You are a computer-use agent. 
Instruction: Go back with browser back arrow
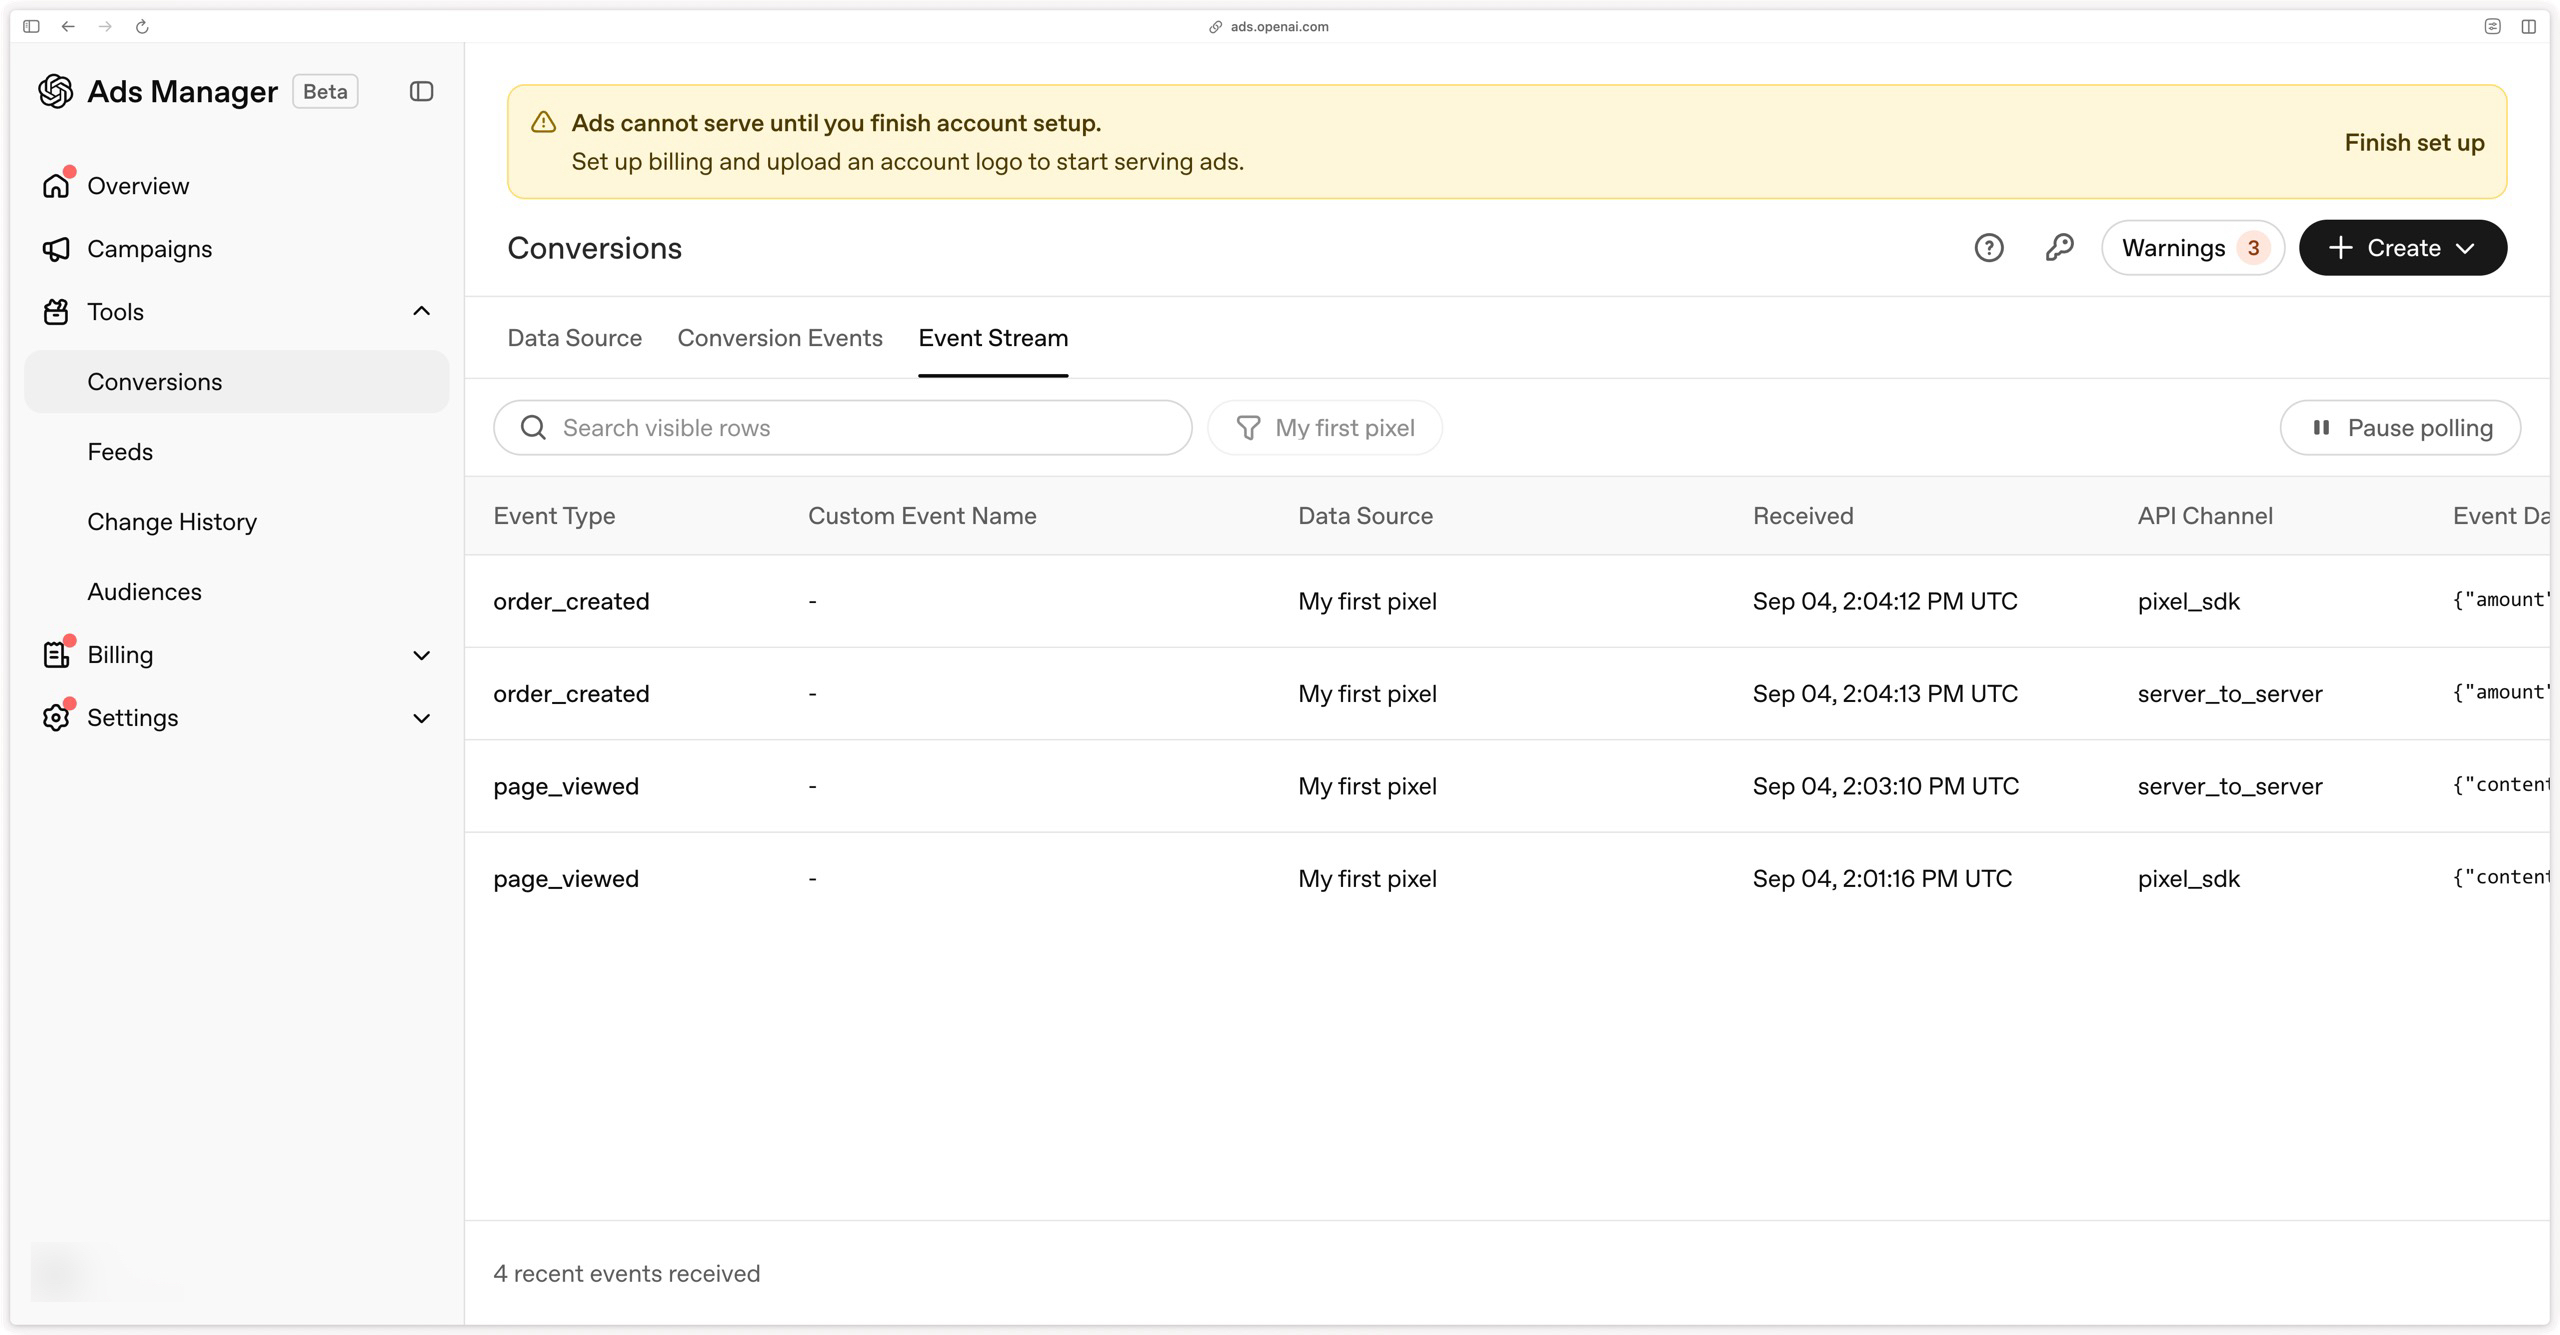tap(68, 27)
